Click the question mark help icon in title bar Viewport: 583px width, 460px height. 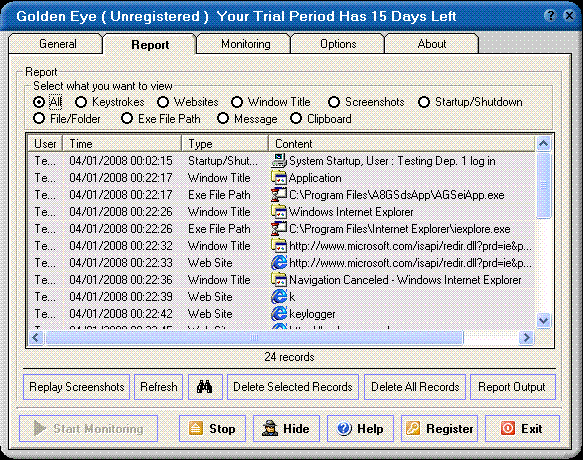[550, 16]
